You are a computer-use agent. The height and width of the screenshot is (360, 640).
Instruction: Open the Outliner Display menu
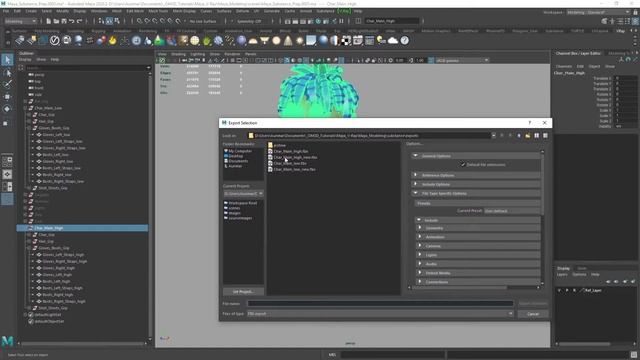(24, 59)
